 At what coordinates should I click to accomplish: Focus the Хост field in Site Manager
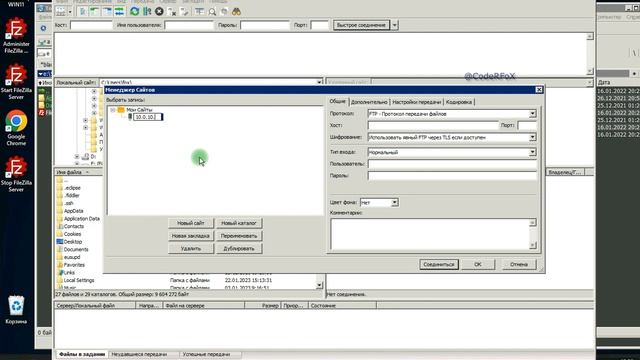433,125
